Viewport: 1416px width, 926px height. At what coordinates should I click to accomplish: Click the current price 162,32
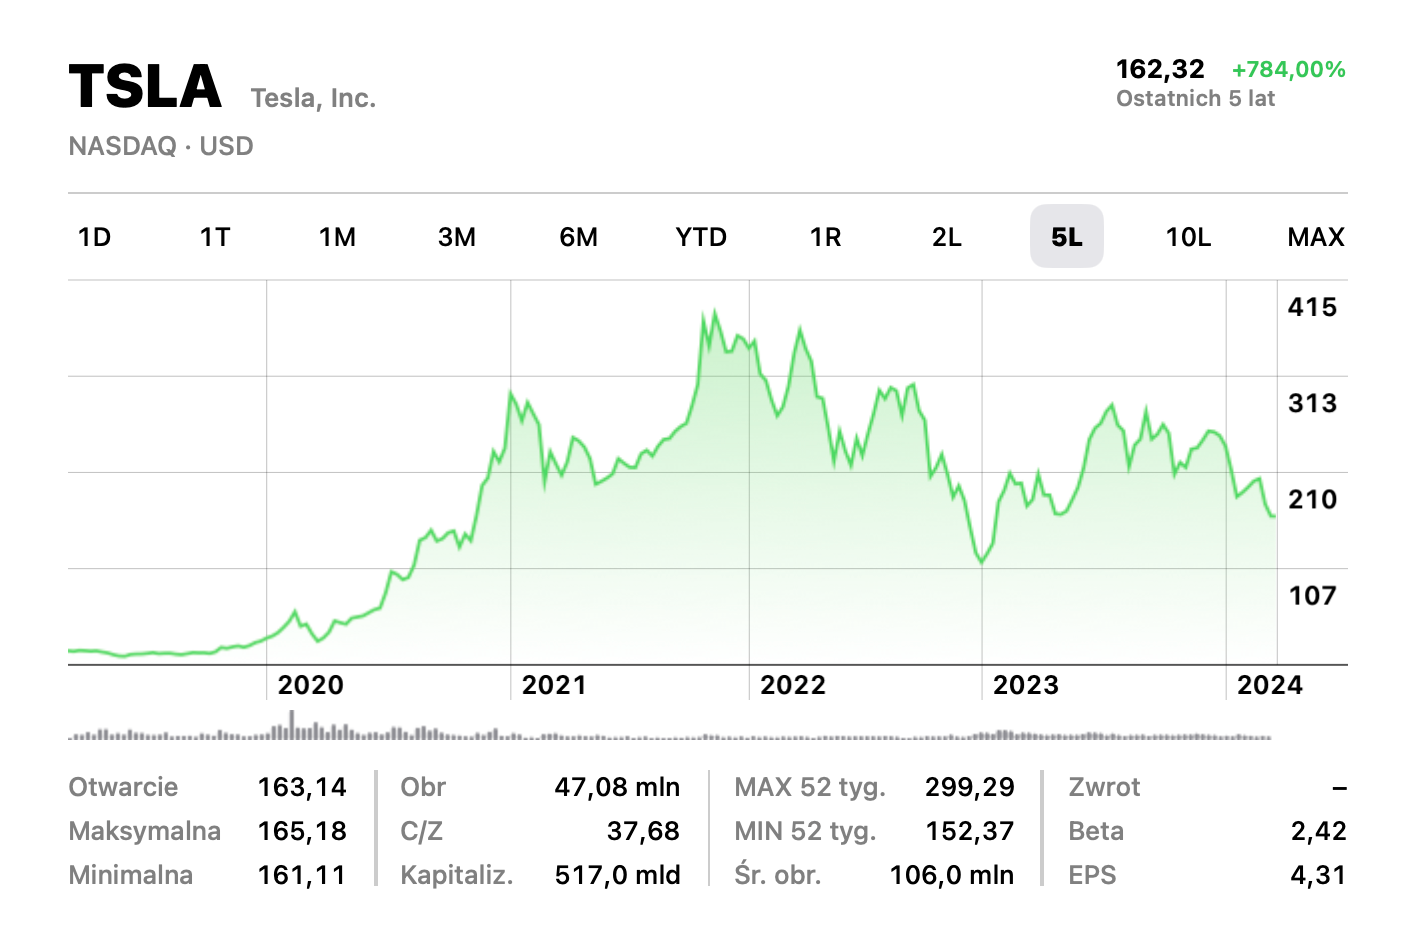click(1160, 69)
